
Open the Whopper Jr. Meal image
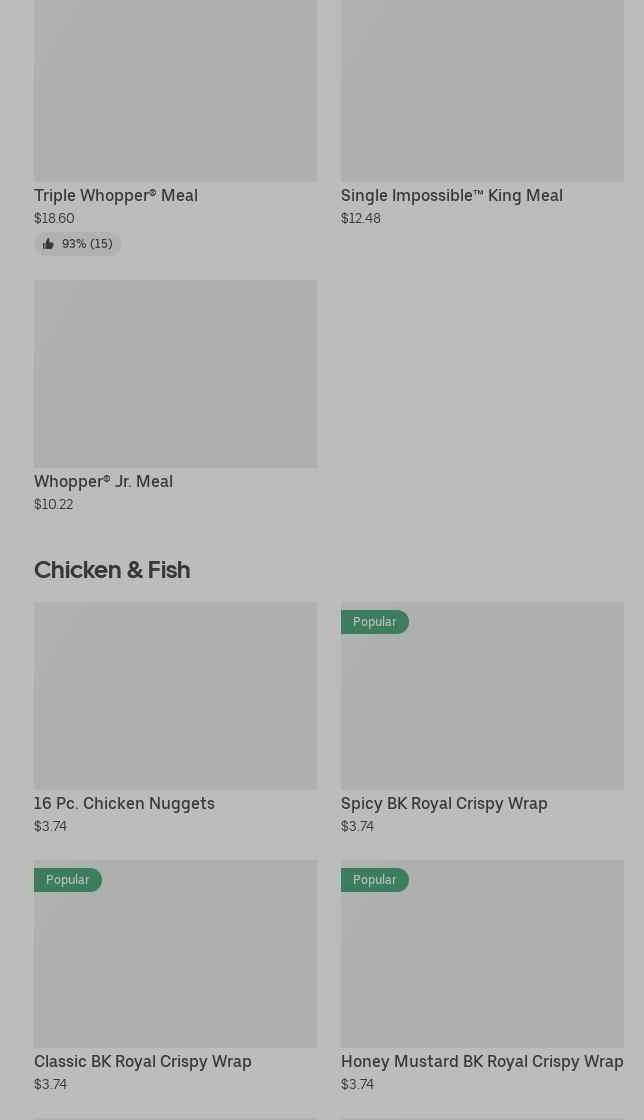click(175, 373)
